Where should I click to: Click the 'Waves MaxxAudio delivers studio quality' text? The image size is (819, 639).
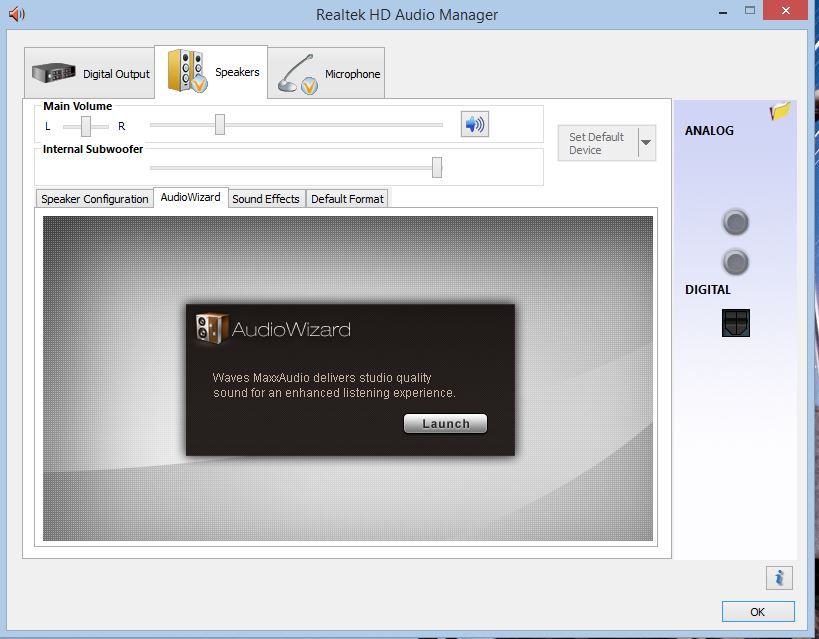(x=322, y=378)
